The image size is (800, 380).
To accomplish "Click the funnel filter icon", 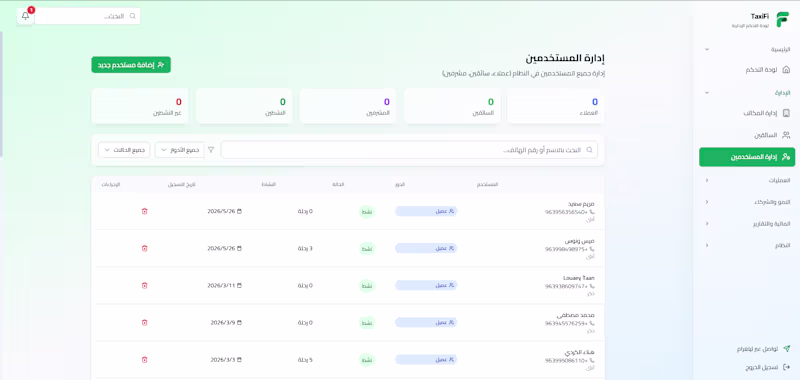I will click(211, 150).
